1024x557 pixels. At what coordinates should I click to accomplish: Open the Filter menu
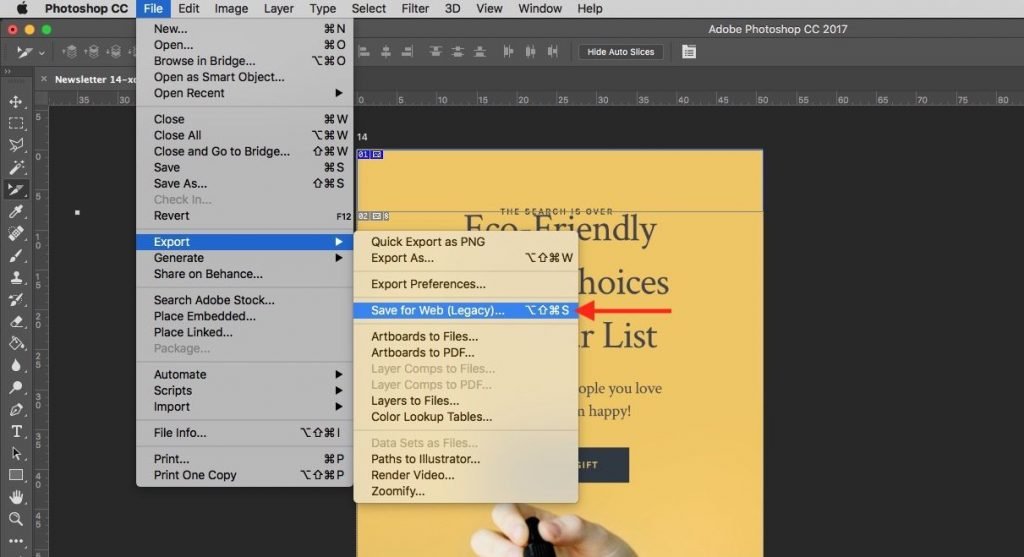point(414,9)
